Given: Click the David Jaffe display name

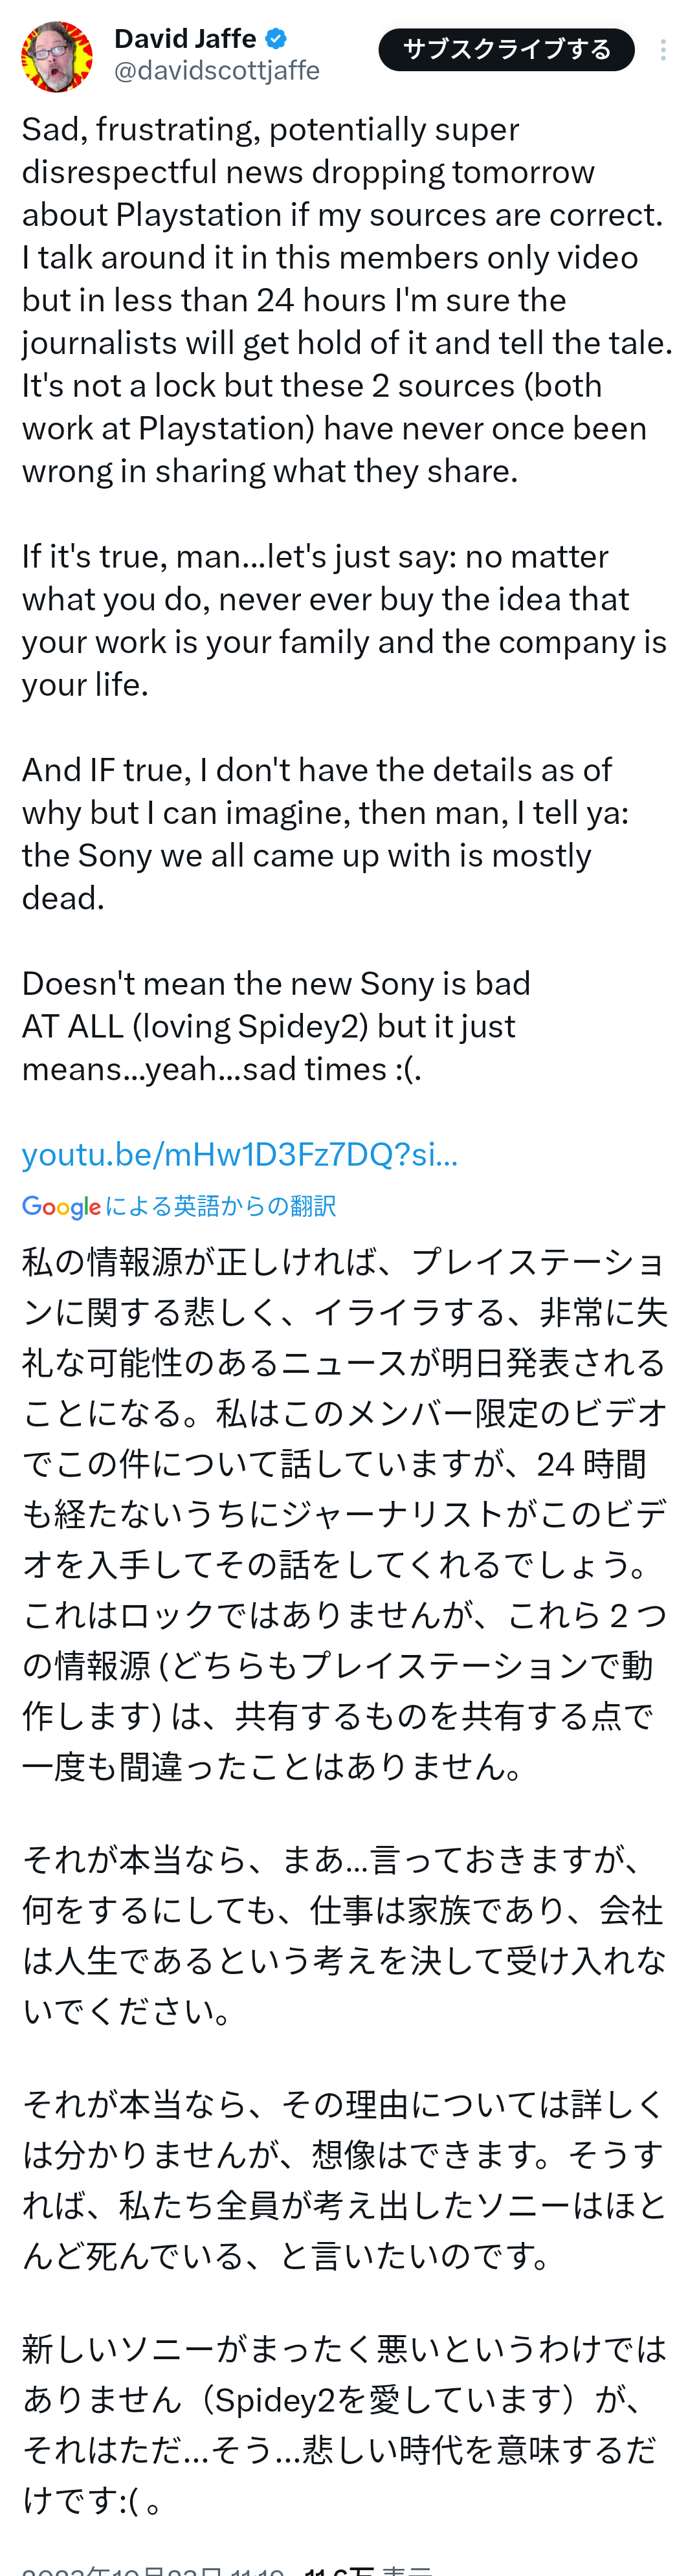Looking at the screenshot, I should (186, 39).
